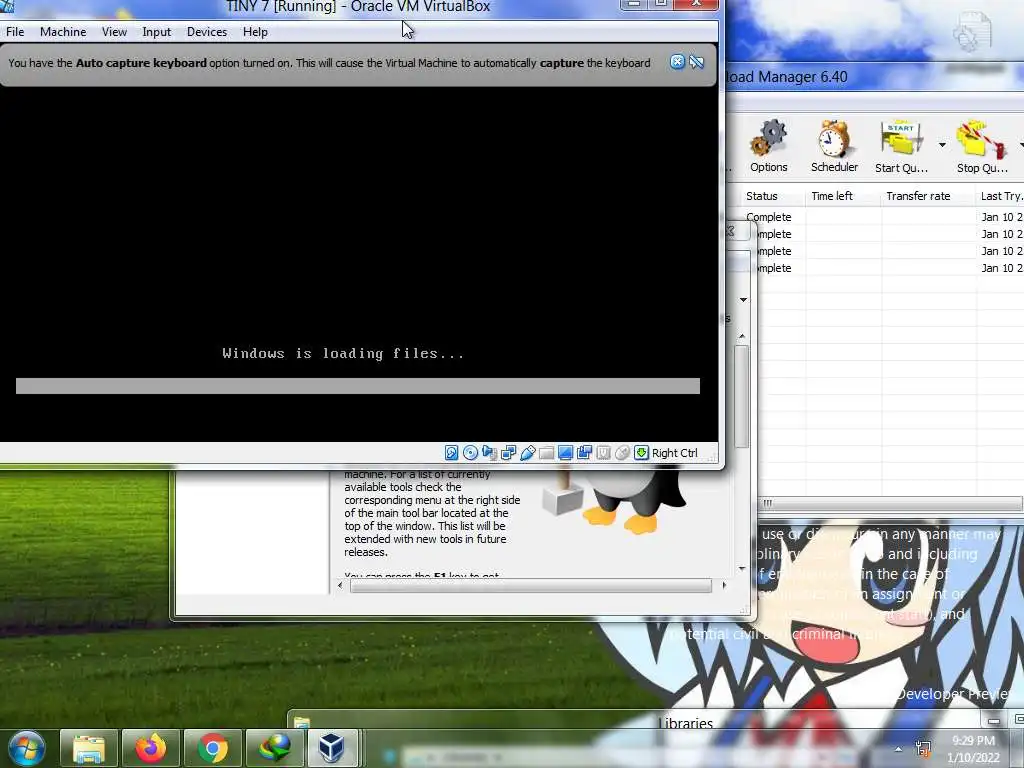Click the audio indicator icon in VM status bar

(x=489, y=453)
